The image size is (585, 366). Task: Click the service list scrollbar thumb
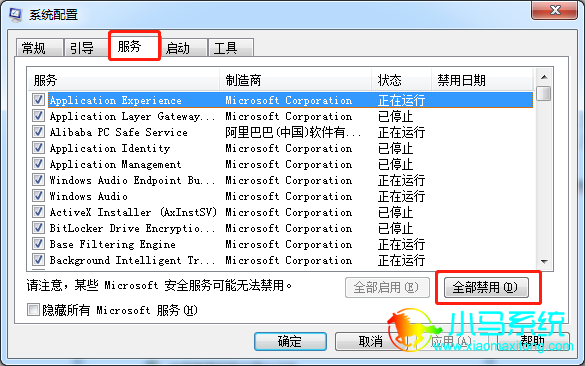pos(544,93)
